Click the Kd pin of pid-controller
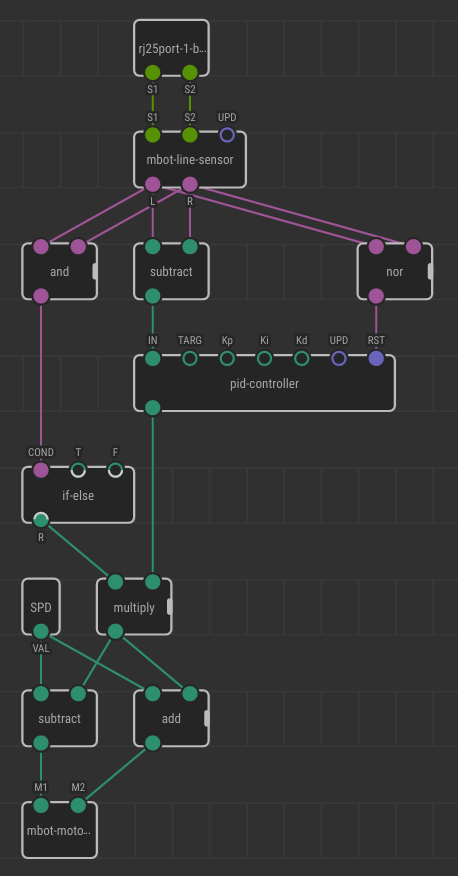This screenshot has width=458, height=876. 302,359
